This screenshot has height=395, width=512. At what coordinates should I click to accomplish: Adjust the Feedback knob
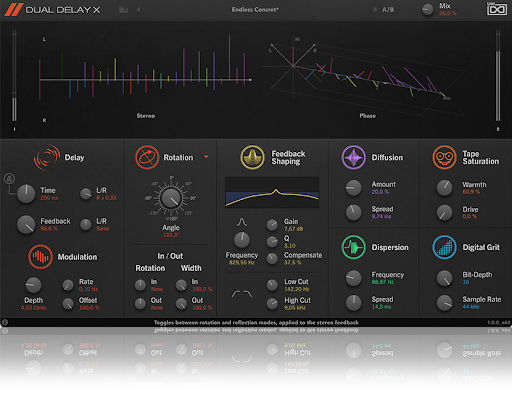coord(26,224)
